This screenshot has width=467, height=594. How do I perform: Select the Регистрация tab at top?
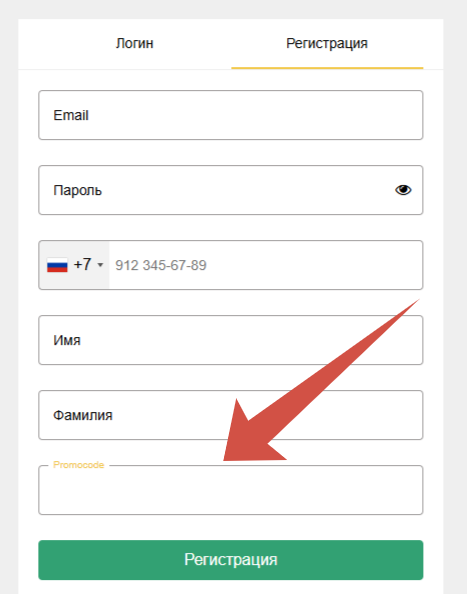(327, 44)
